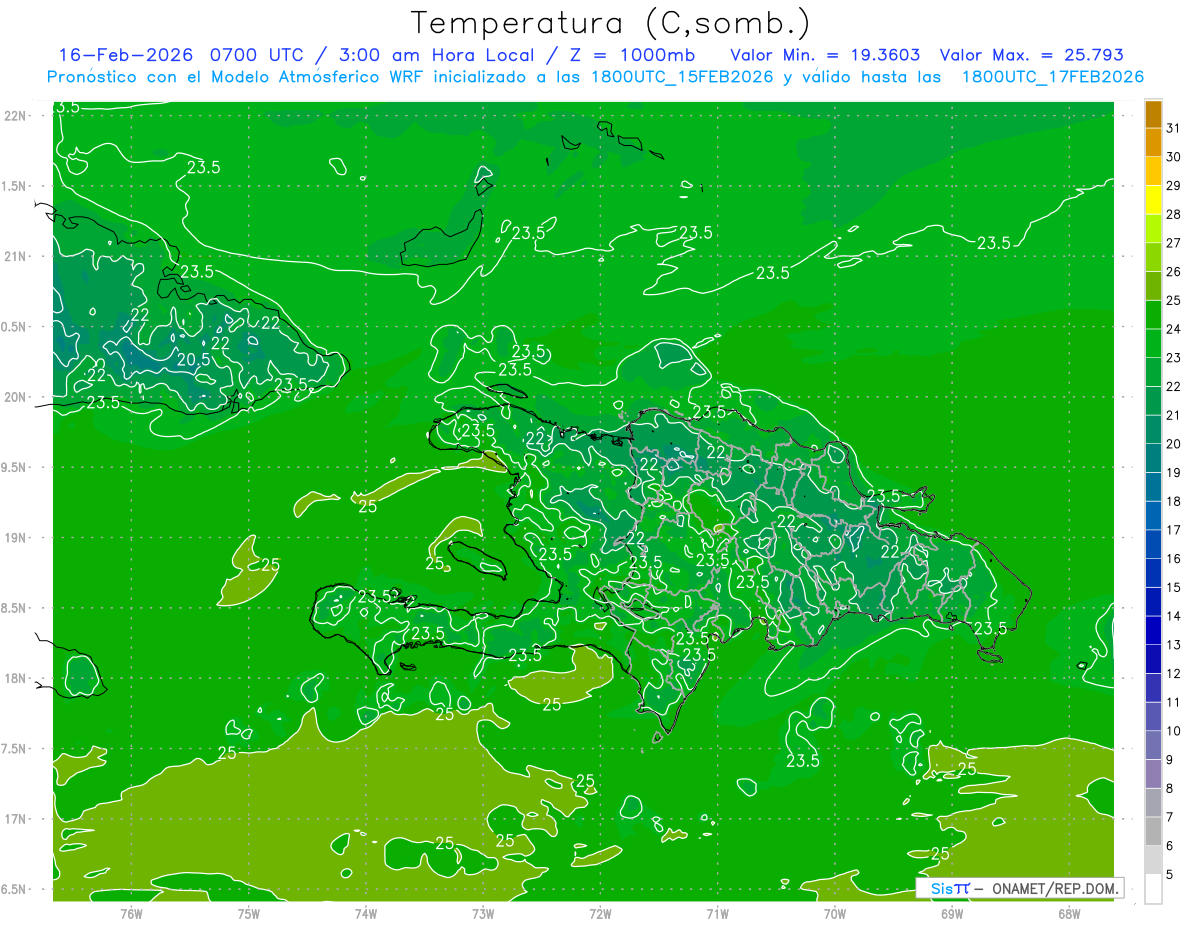1200x927 pixels.
Task: Click the "18N" latitude axis label
Action: (17, 678)
